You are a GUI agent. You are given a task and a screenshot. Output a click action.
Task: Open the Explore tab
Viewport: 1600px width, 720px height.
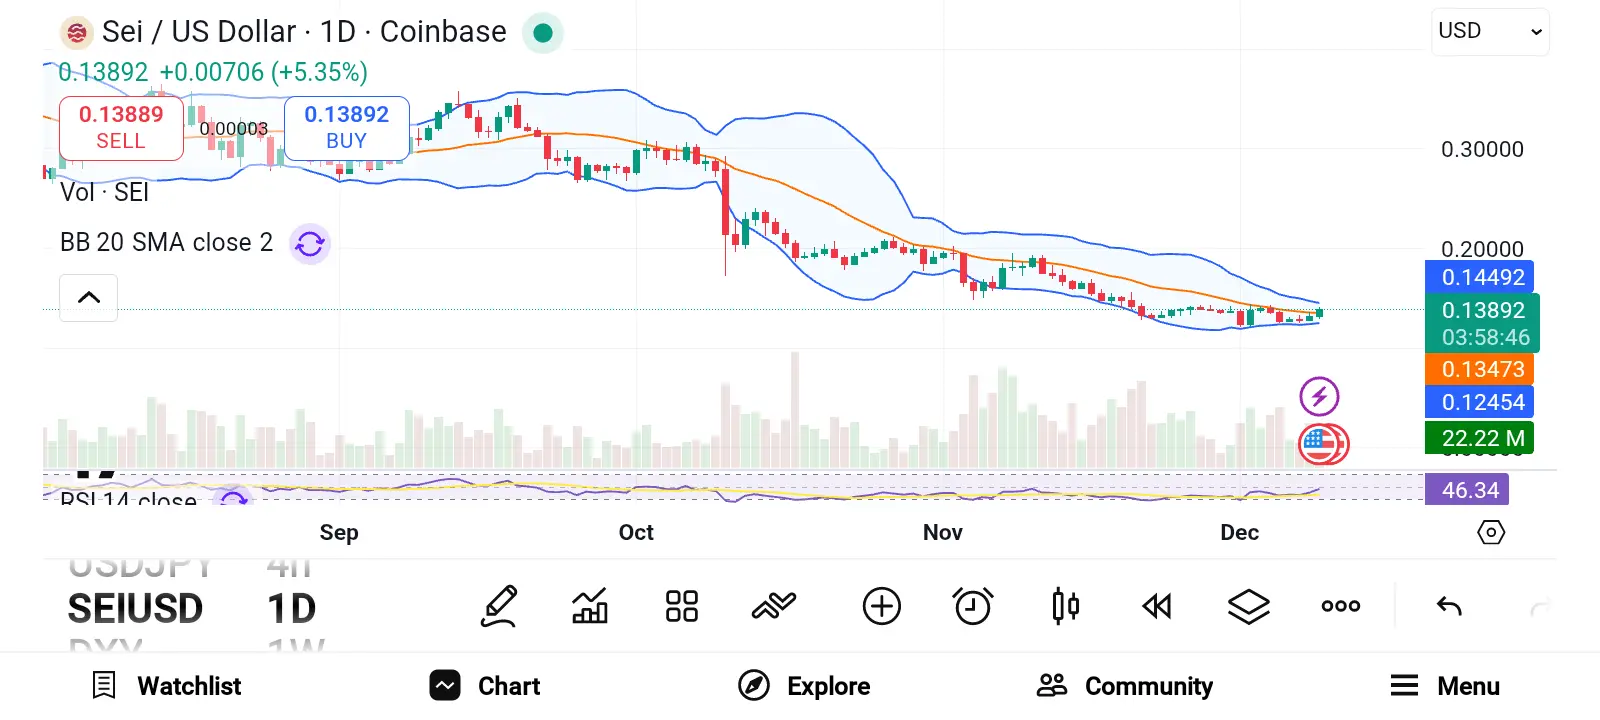pos(804,686)
